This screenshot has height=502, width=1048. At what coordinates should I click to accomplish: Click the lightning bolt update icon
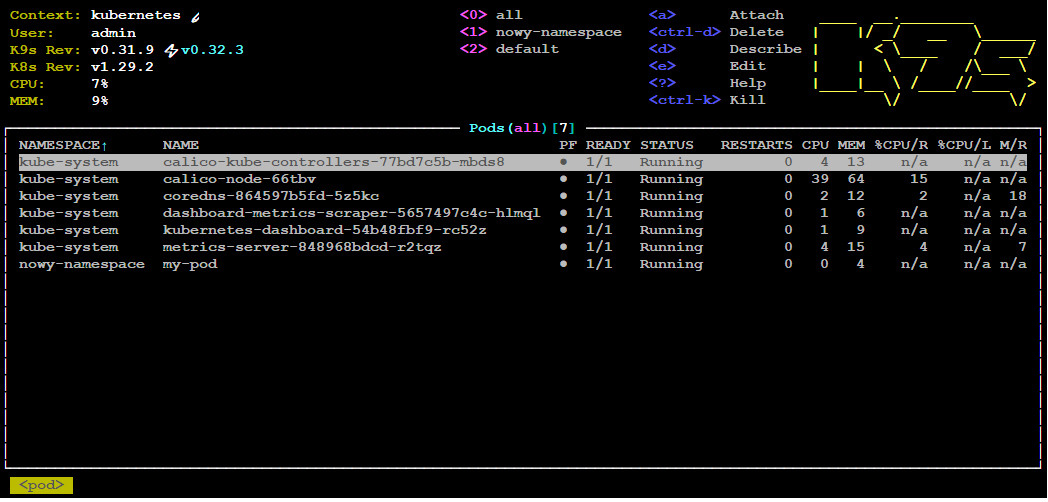[x=172, y=50]
